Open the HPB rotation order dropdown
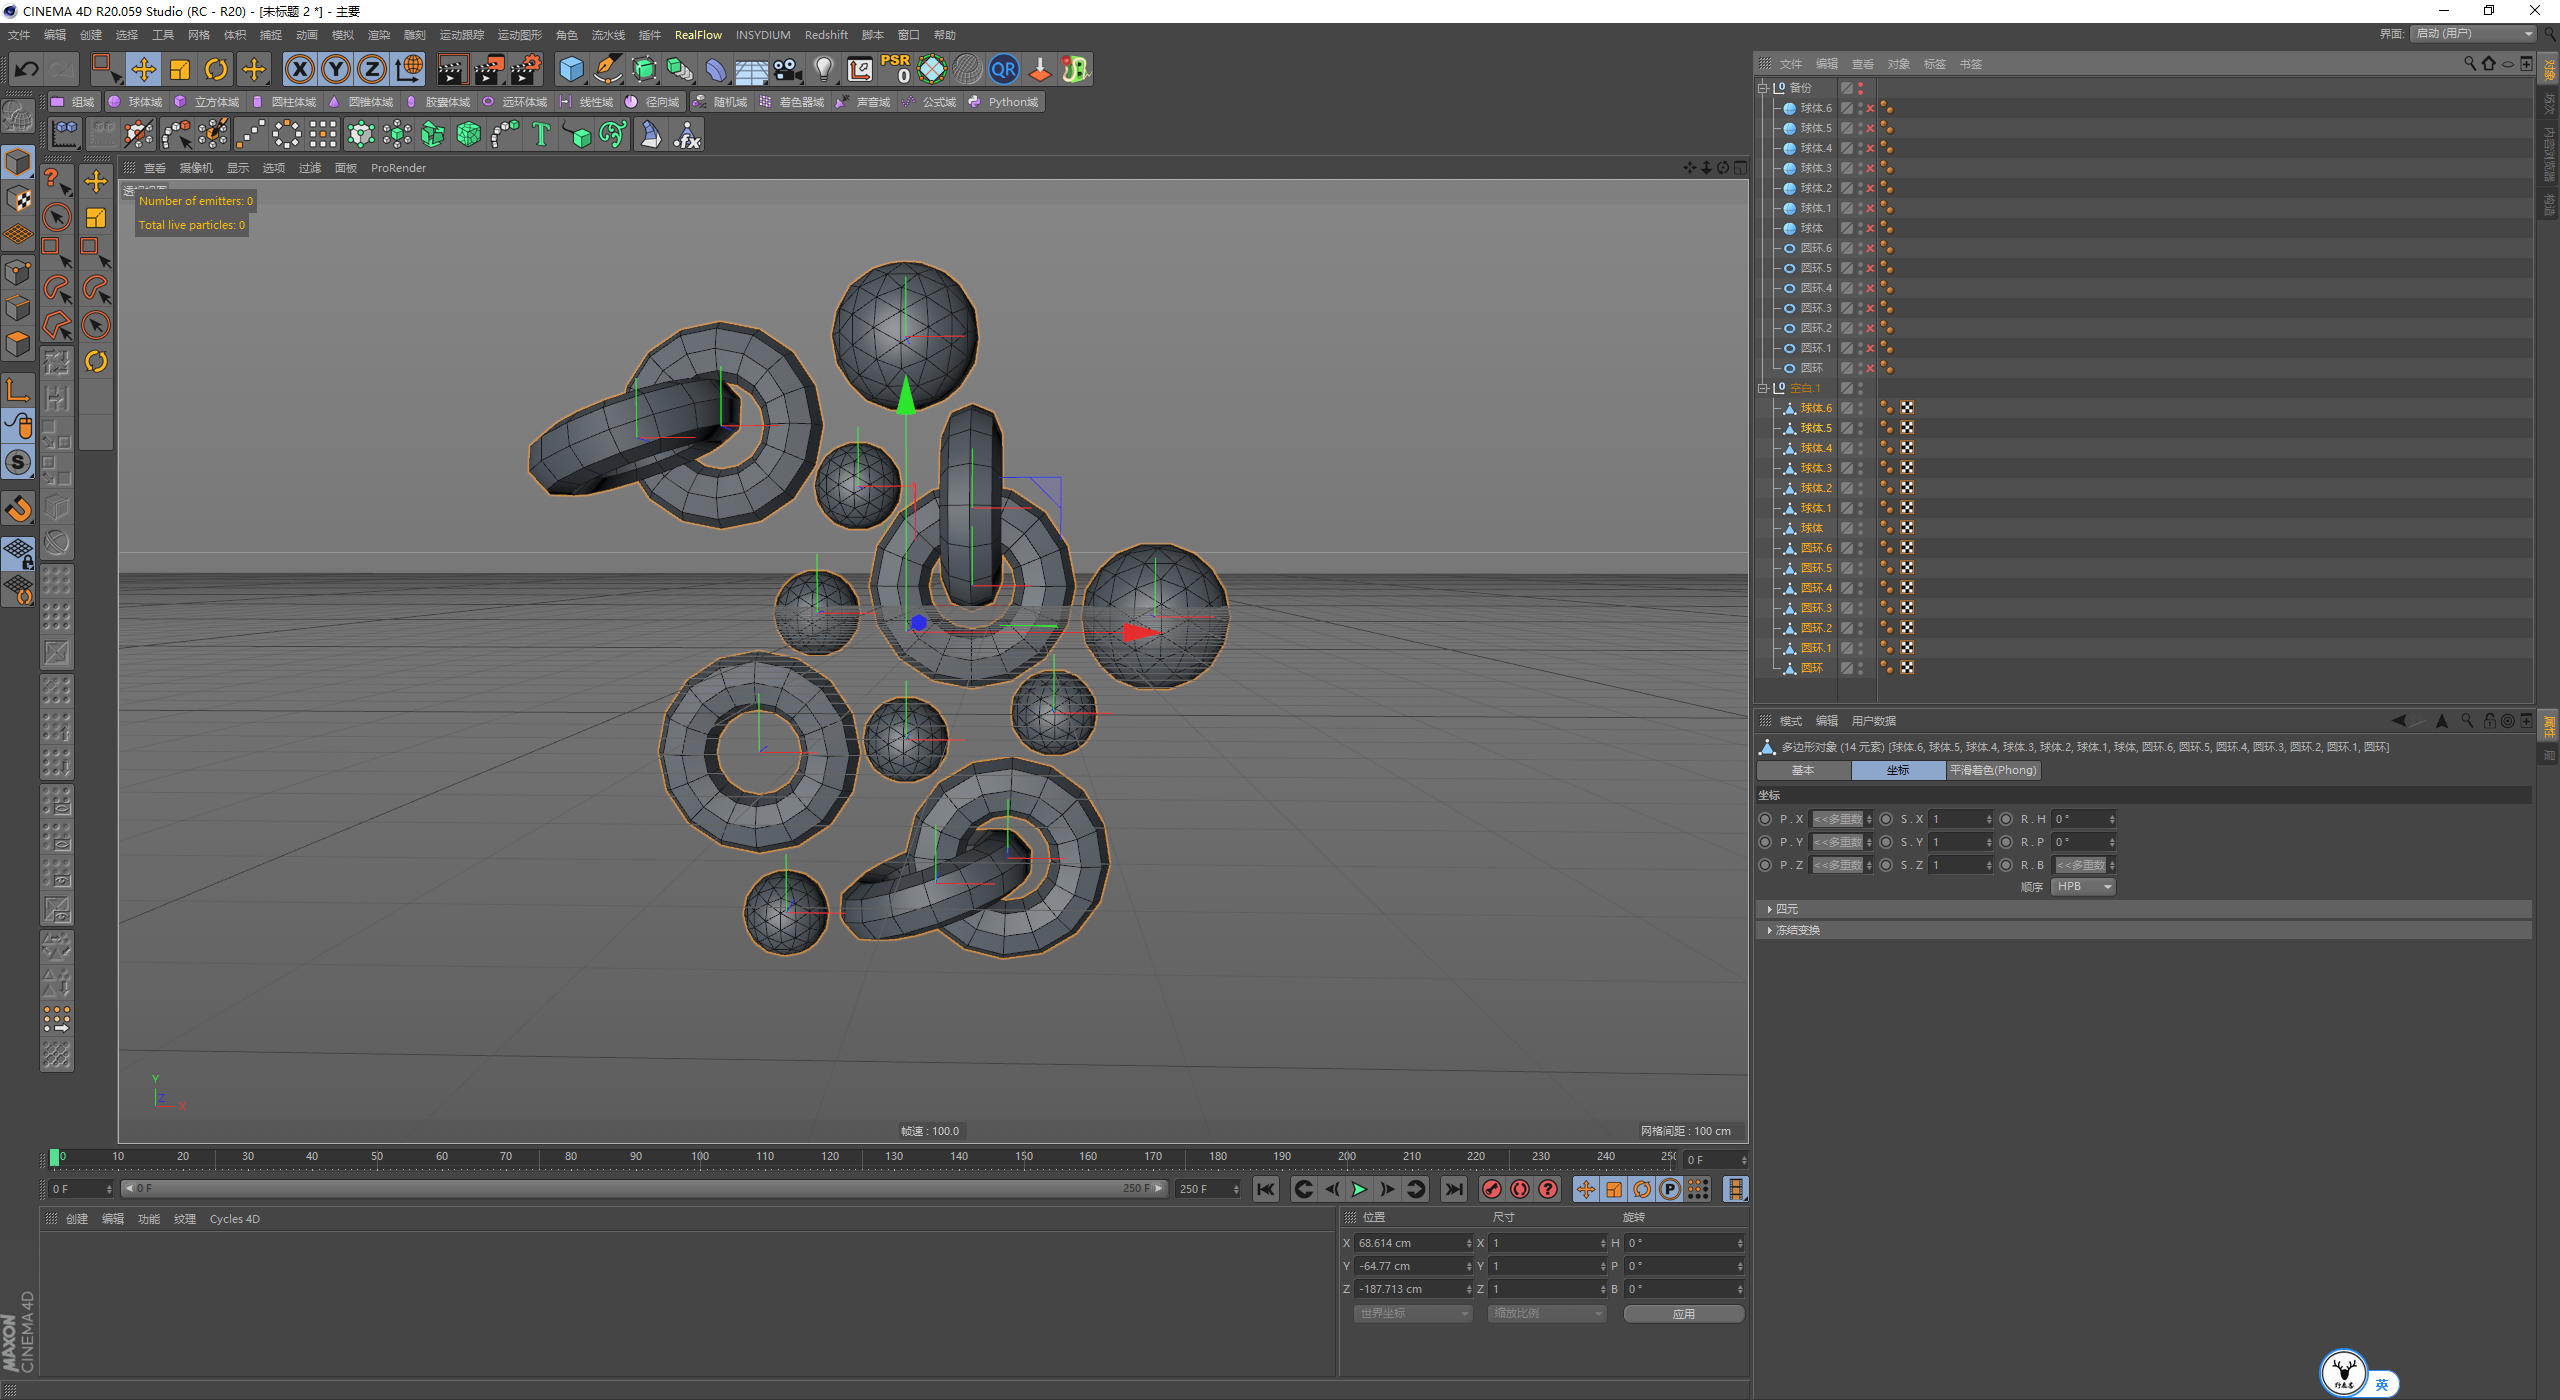The height and width of the screenshot is (1400, 2560). coord(2083,887)
